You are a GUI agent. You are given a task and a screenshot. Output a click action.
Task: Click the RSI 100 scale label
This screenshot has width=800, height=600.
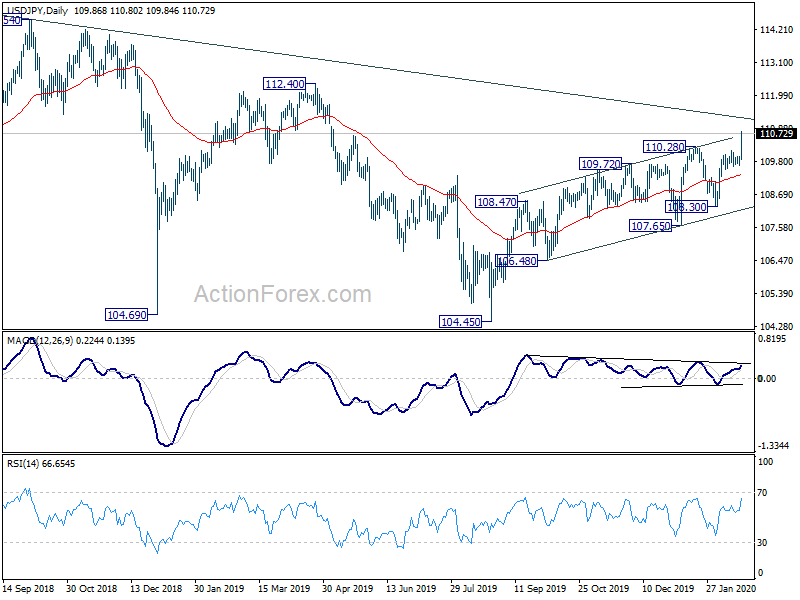(x=765, y=462)
